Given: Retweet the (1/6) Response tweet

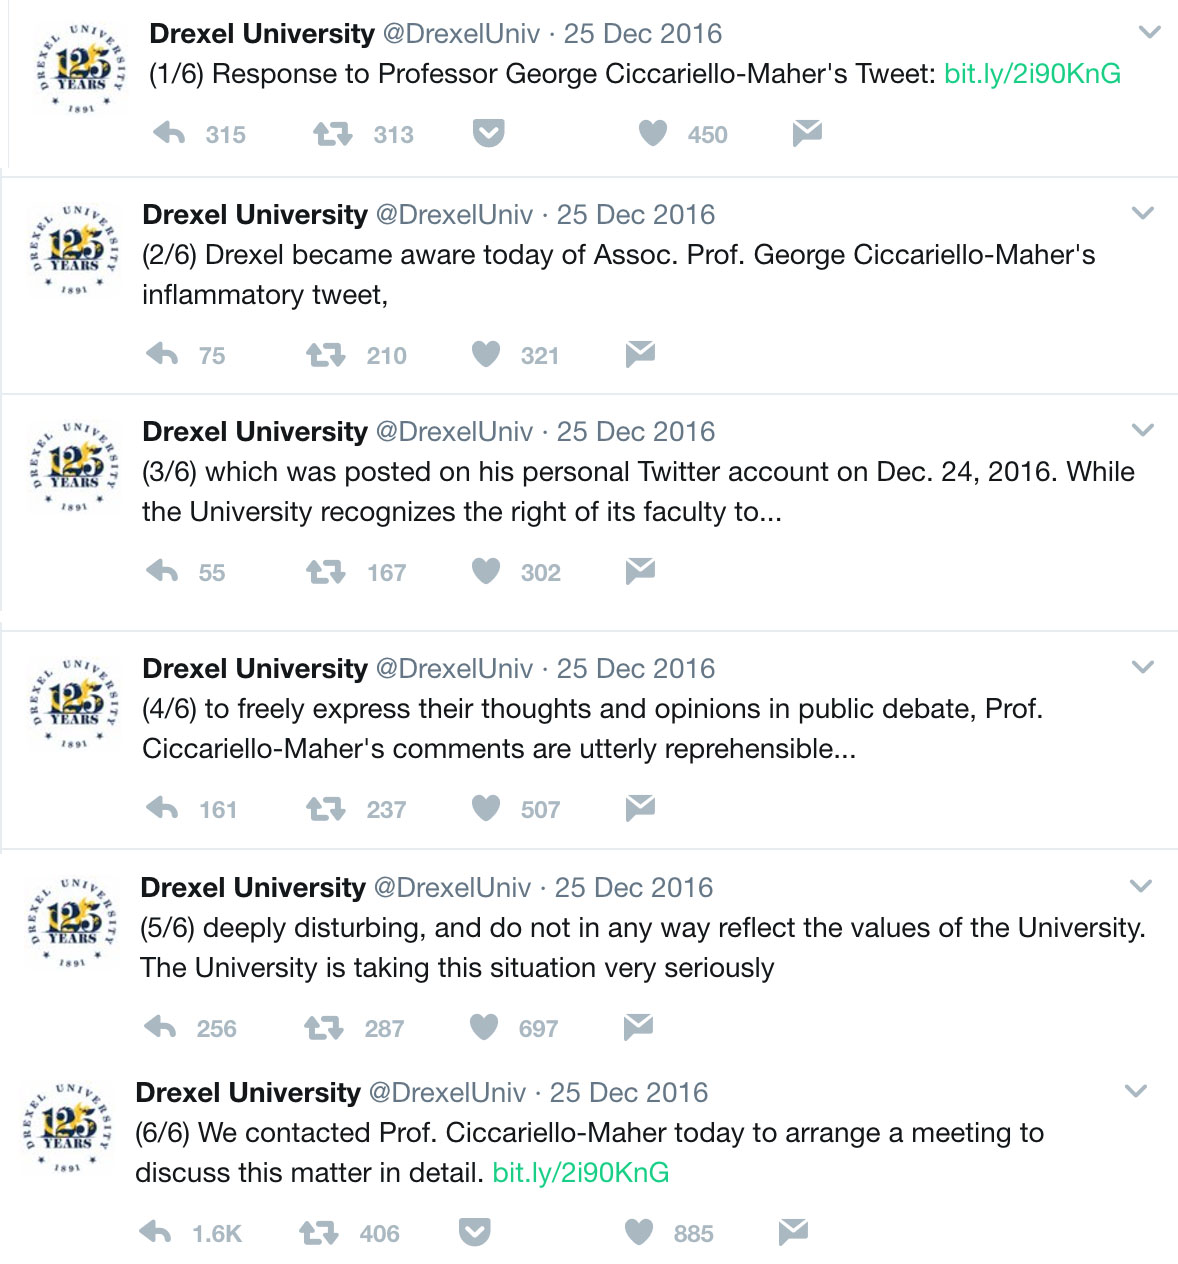Looking at the screenshot, I should pos(332,133).
